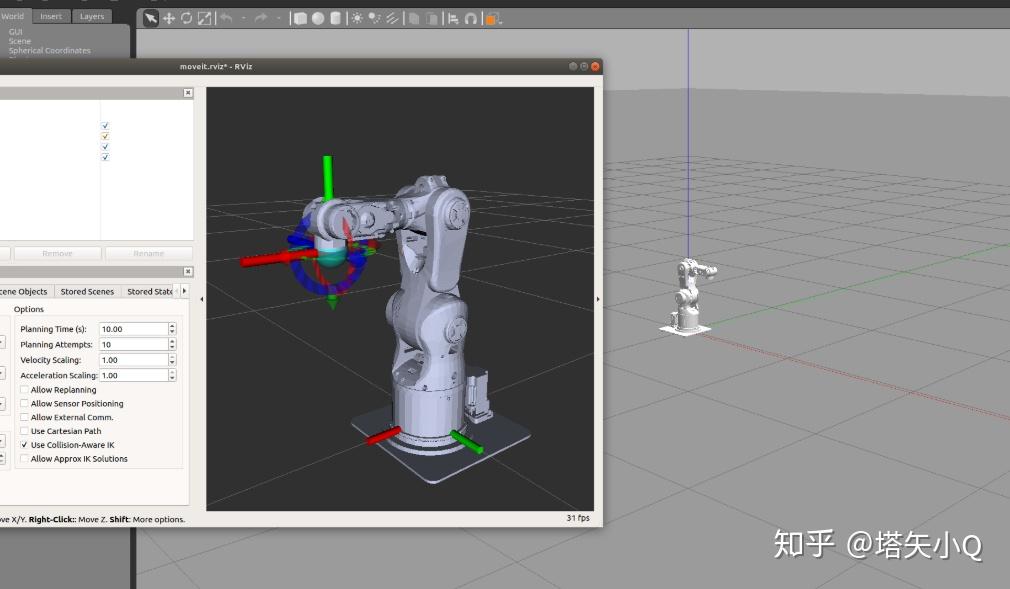Click the Velocity Scaling input field
The image size is (1010, 589).
(133, 360)
